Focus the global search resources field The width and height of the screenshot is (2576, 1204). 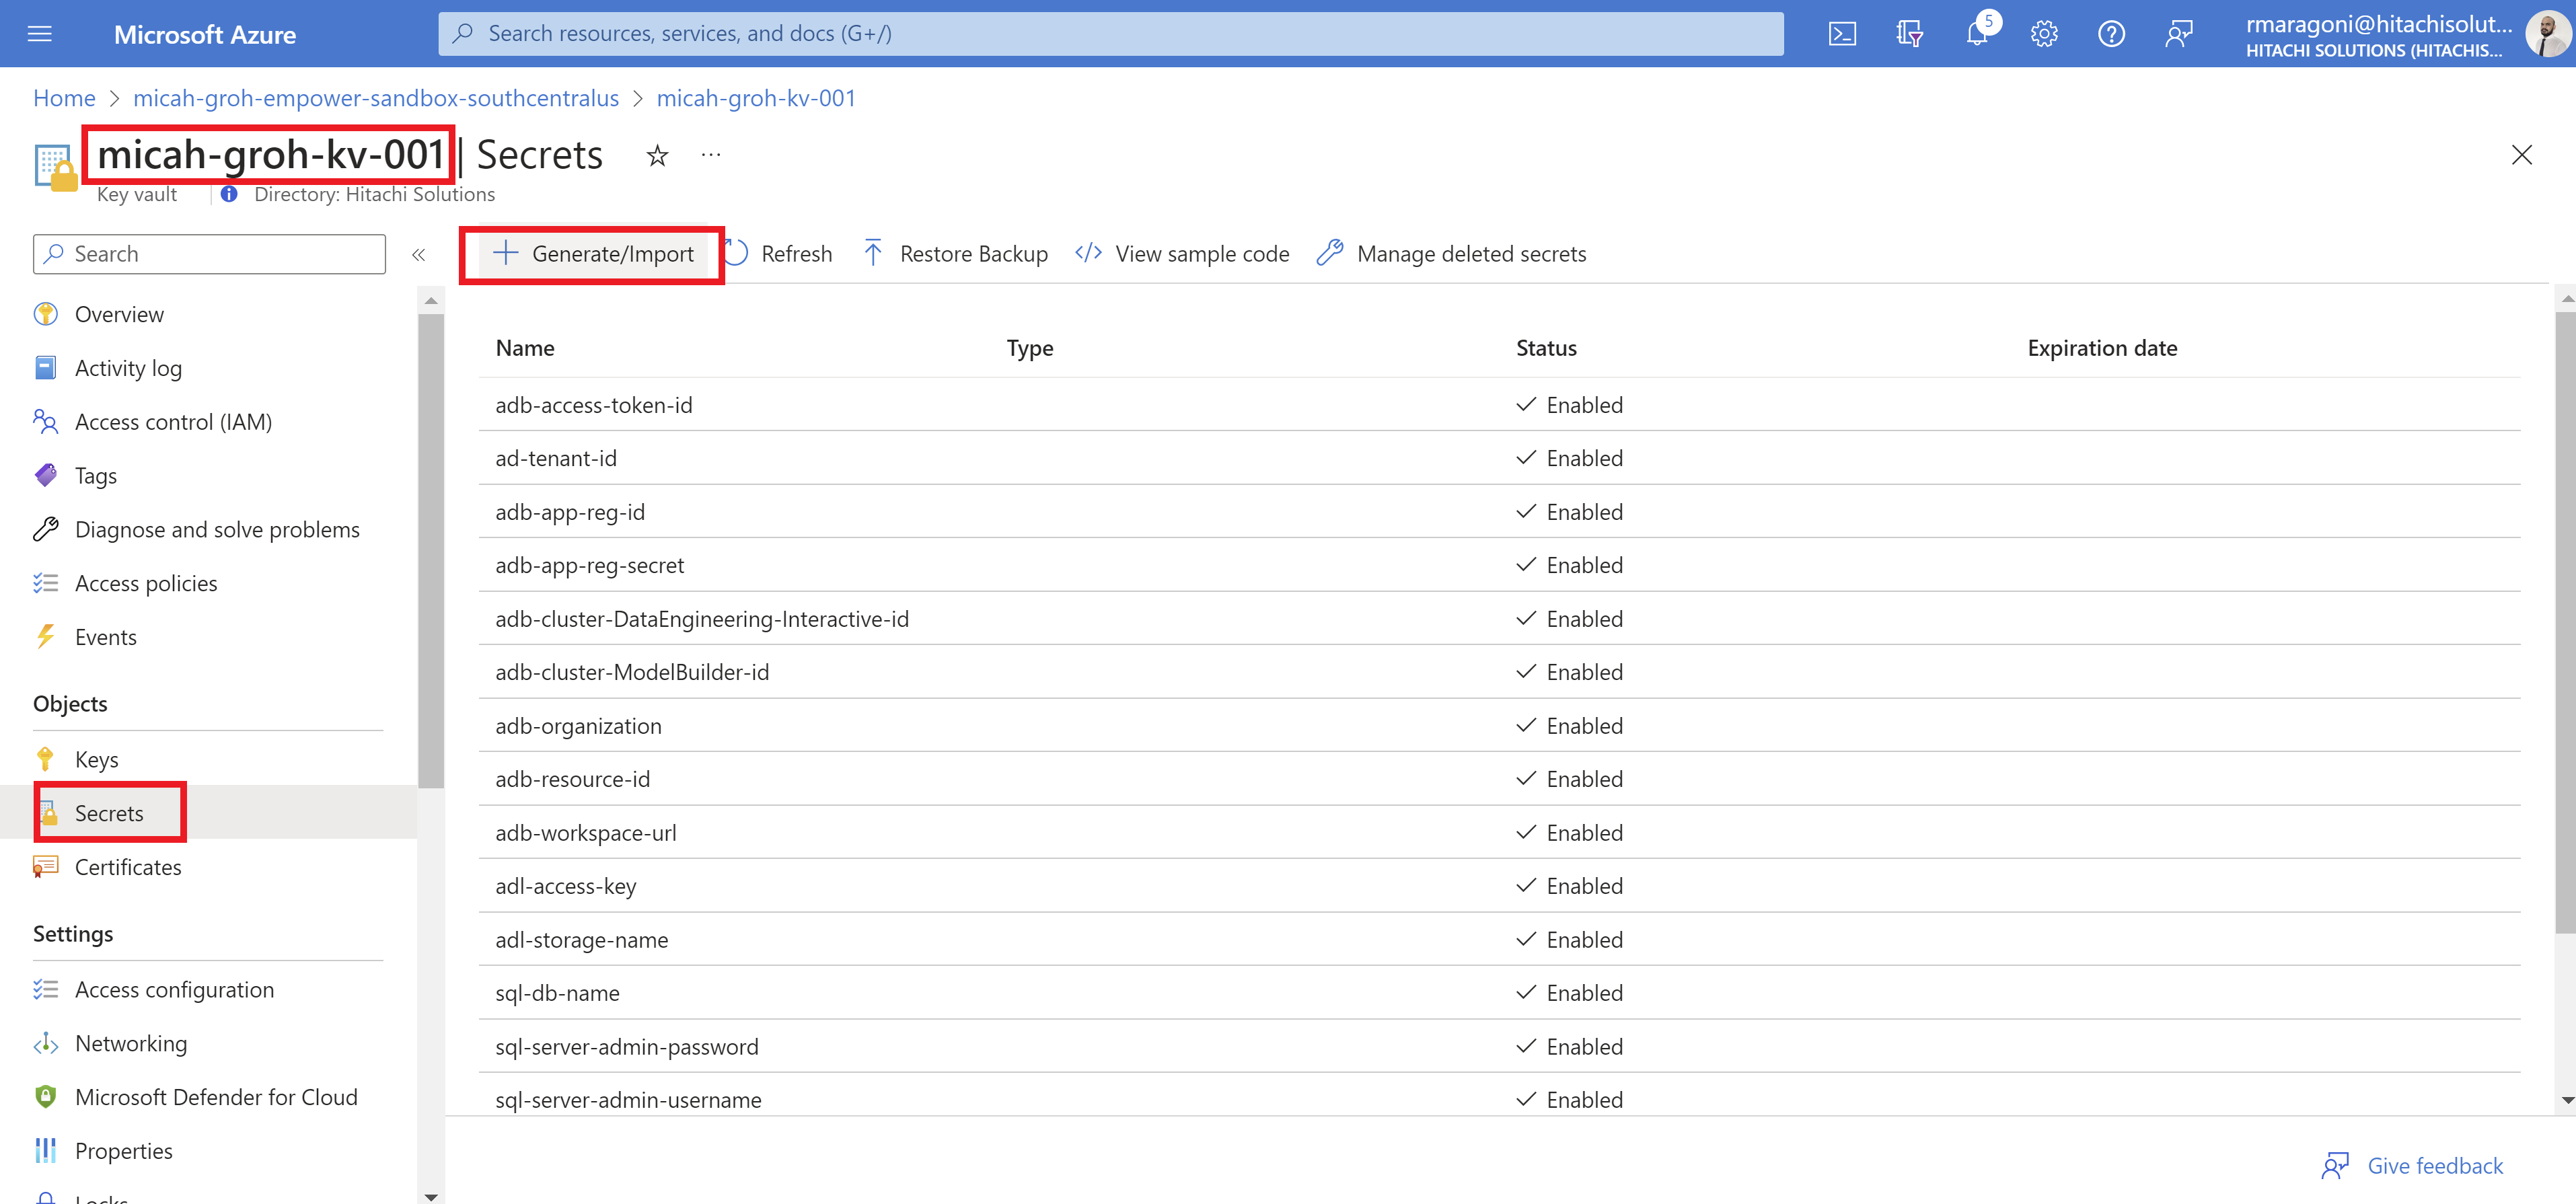click(x=1110, y=34)
